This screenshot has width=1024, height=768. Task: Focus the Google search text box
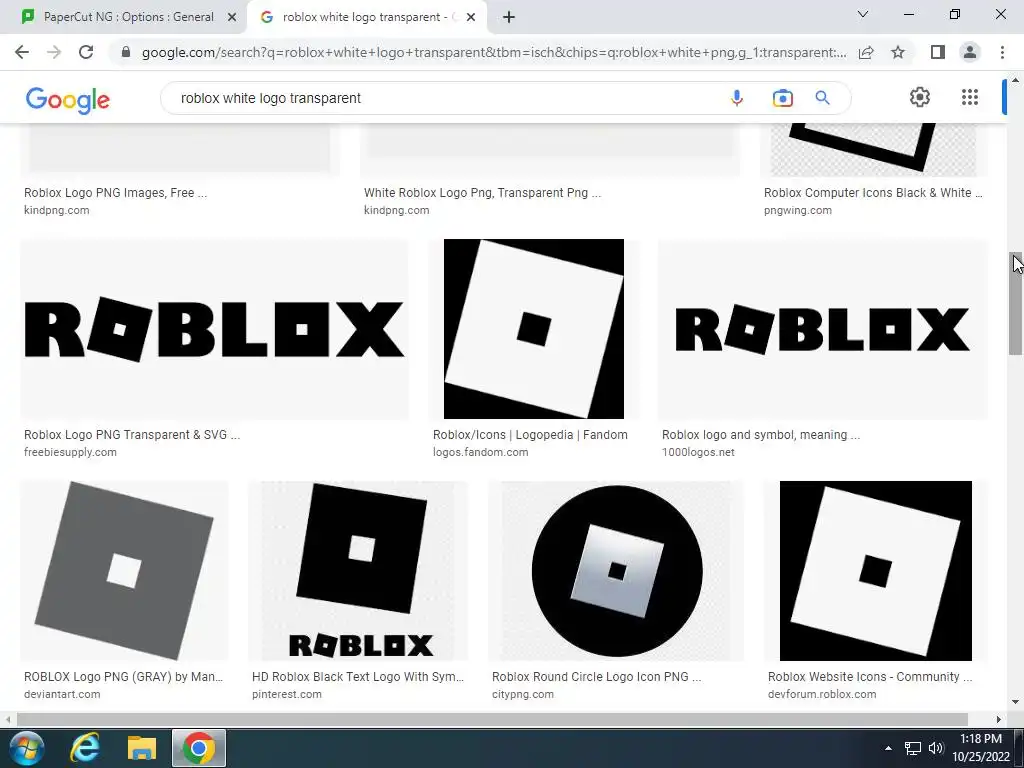(x=444, y=98)
